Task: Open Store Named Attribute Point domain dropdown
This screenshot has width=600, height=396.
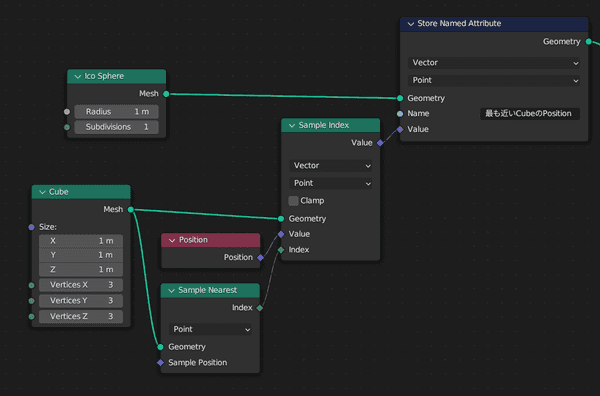Action: (x=494, y=80)
